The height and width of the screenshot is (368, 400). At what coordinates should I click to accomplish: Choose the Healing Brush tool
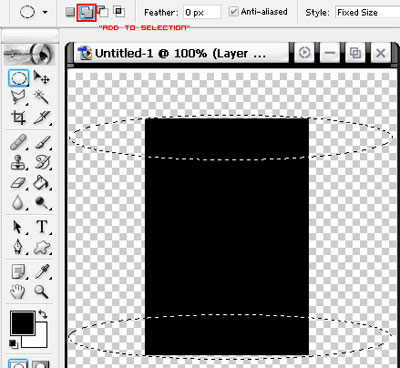18,142
